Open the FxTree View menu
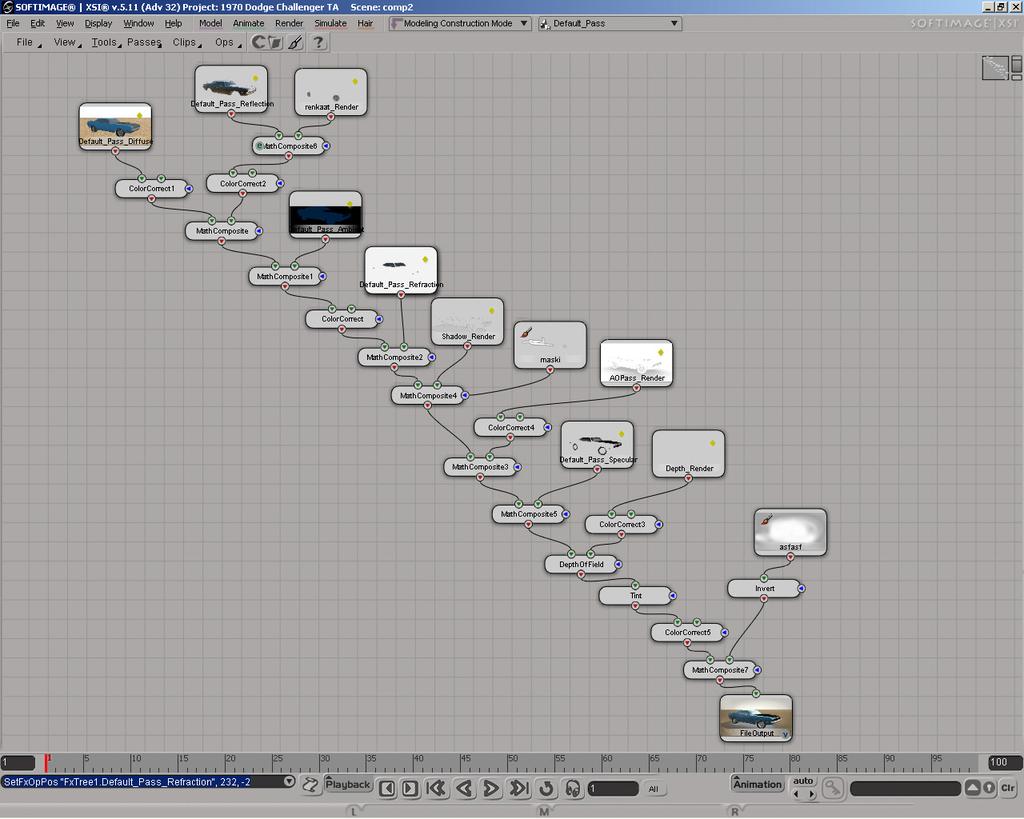Viewport: 1024px width, 819px height. [x=65, y=42]
